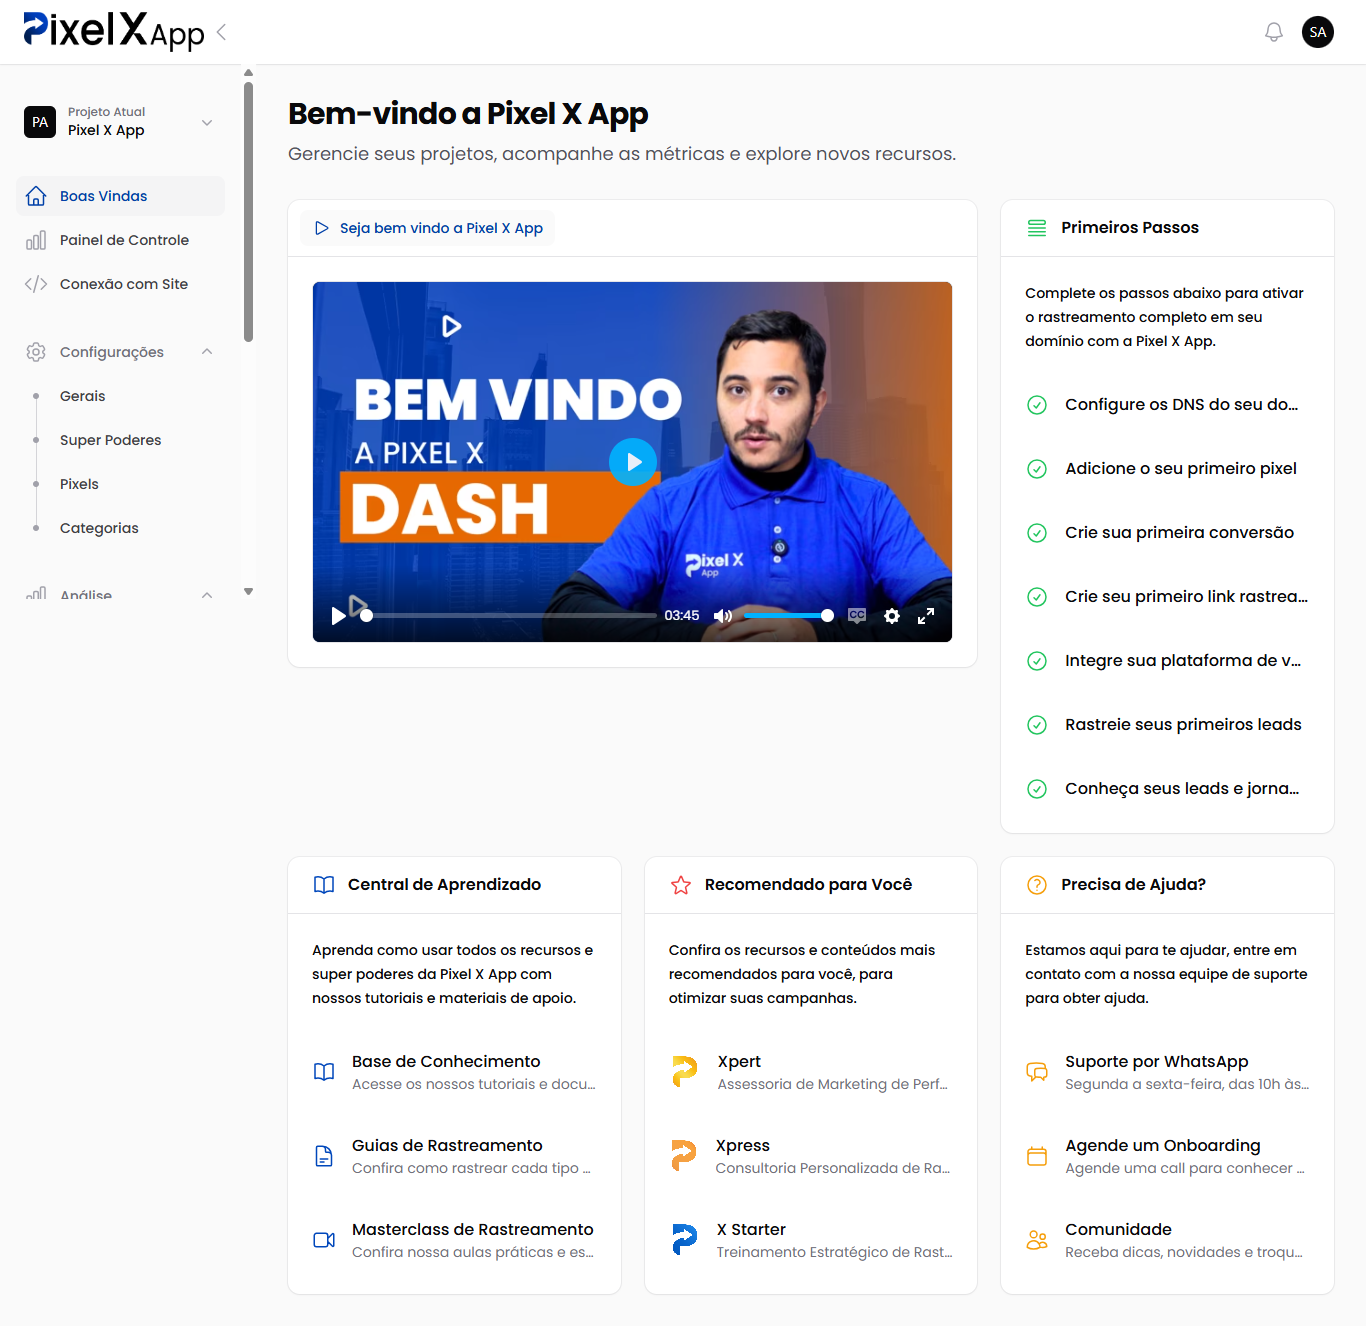
Task: Open Painel de Controle in sidebar
Action: [x=120, y=240]
